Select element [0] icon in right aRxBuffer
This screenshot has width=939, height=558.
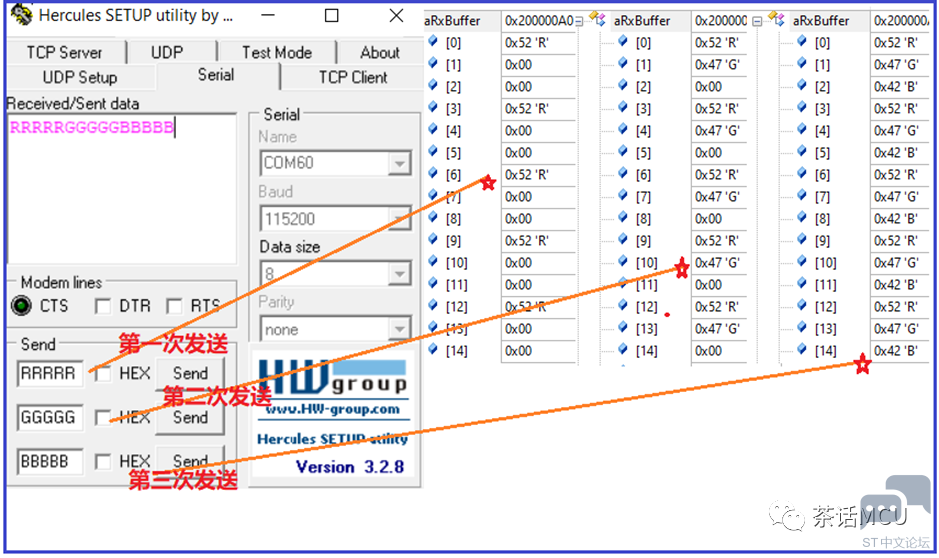(802, 41)
